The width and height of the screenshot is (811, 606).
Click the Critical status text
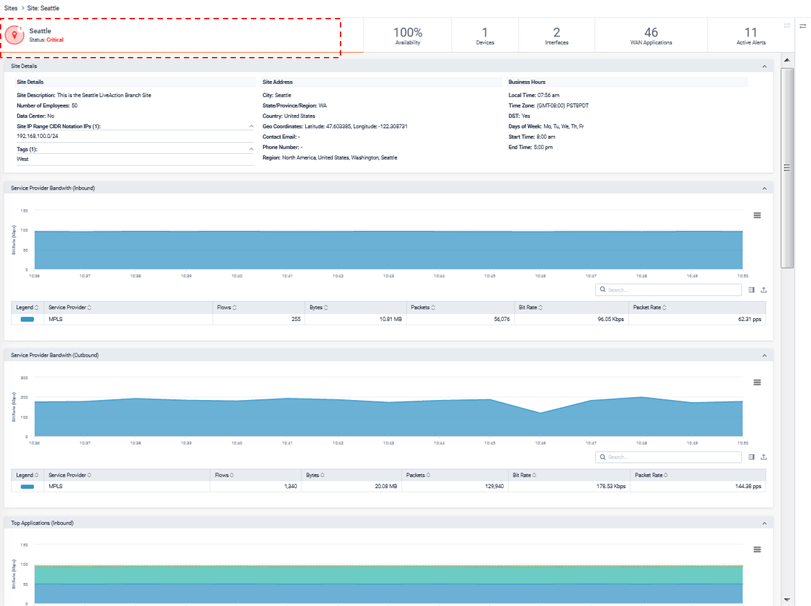point(55,40)
